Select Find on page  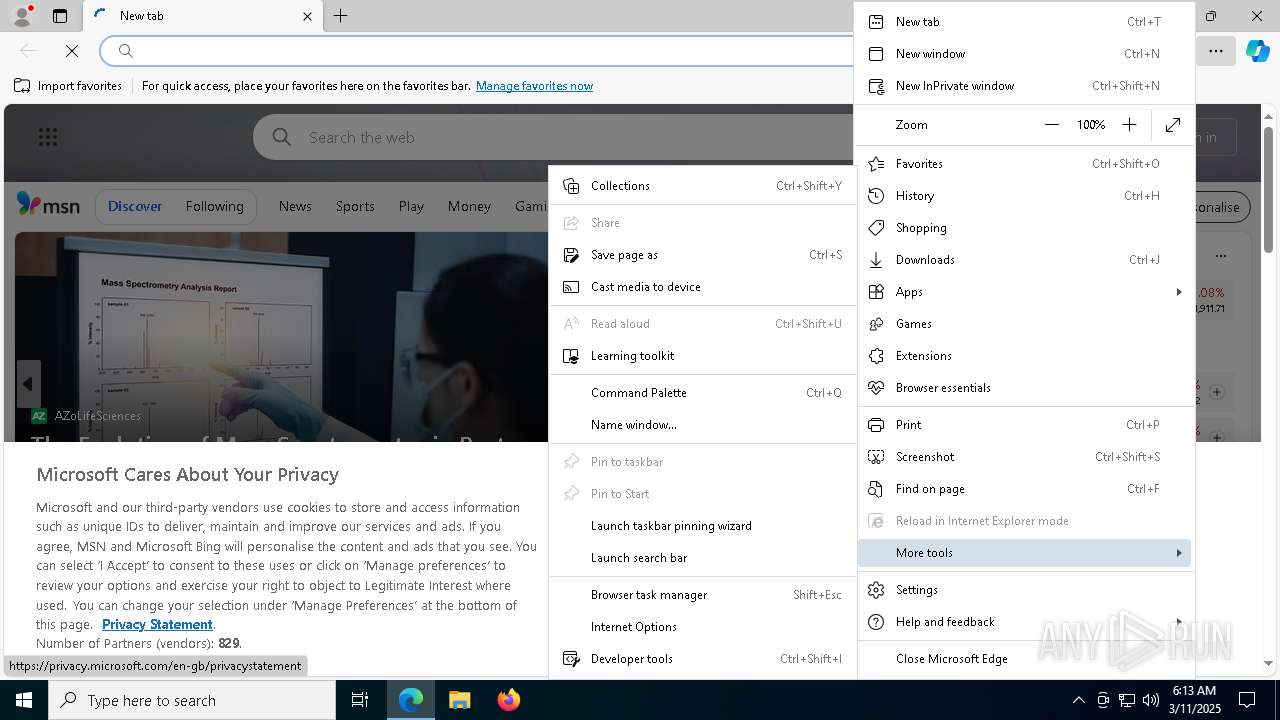[1024, 489]
